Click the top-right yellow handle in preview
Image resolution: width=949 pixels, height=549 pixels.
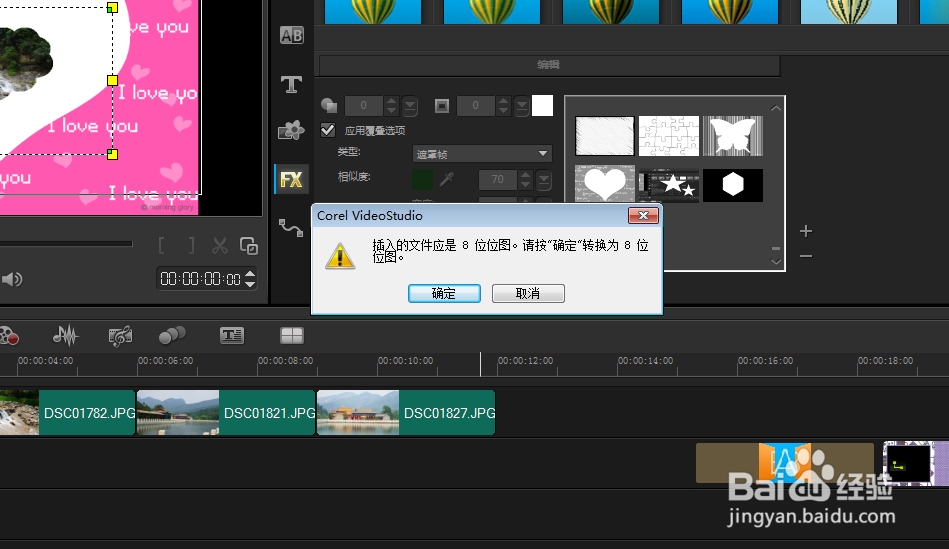pyautogui.click(x=112, y=7)
